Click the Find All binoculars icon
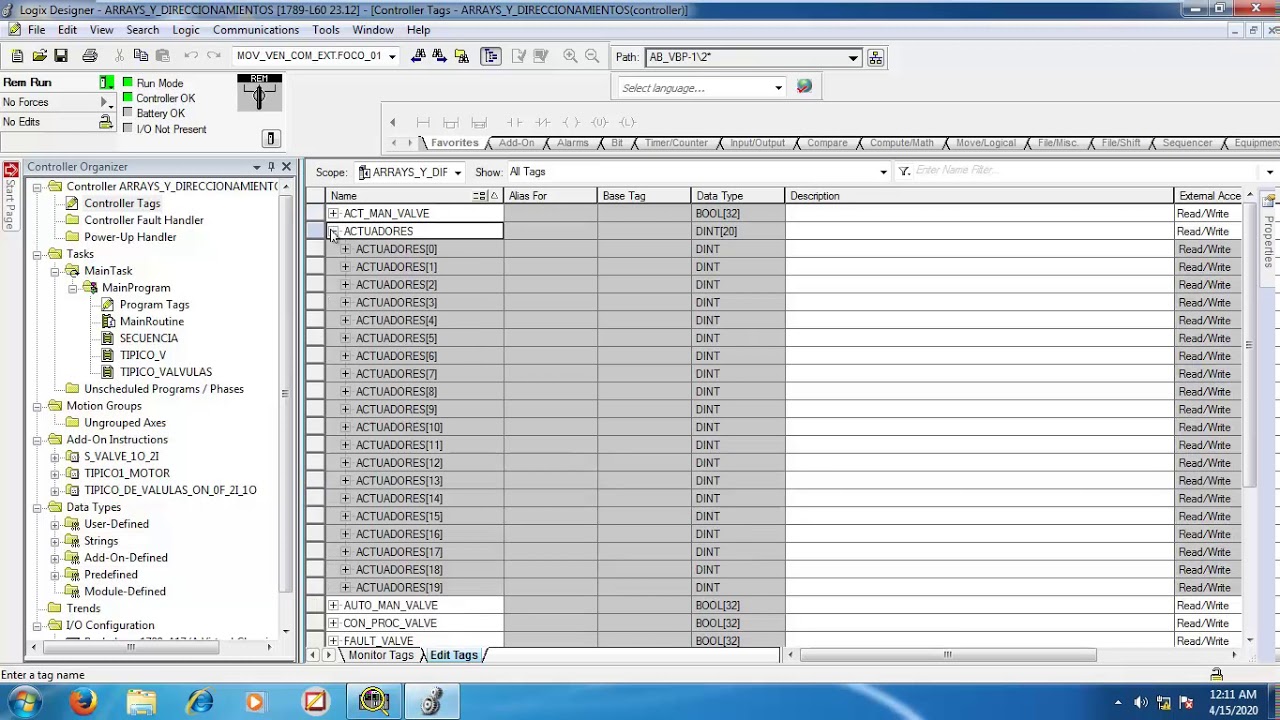This screenshot has width=1280, height=720. coord(462,56)
